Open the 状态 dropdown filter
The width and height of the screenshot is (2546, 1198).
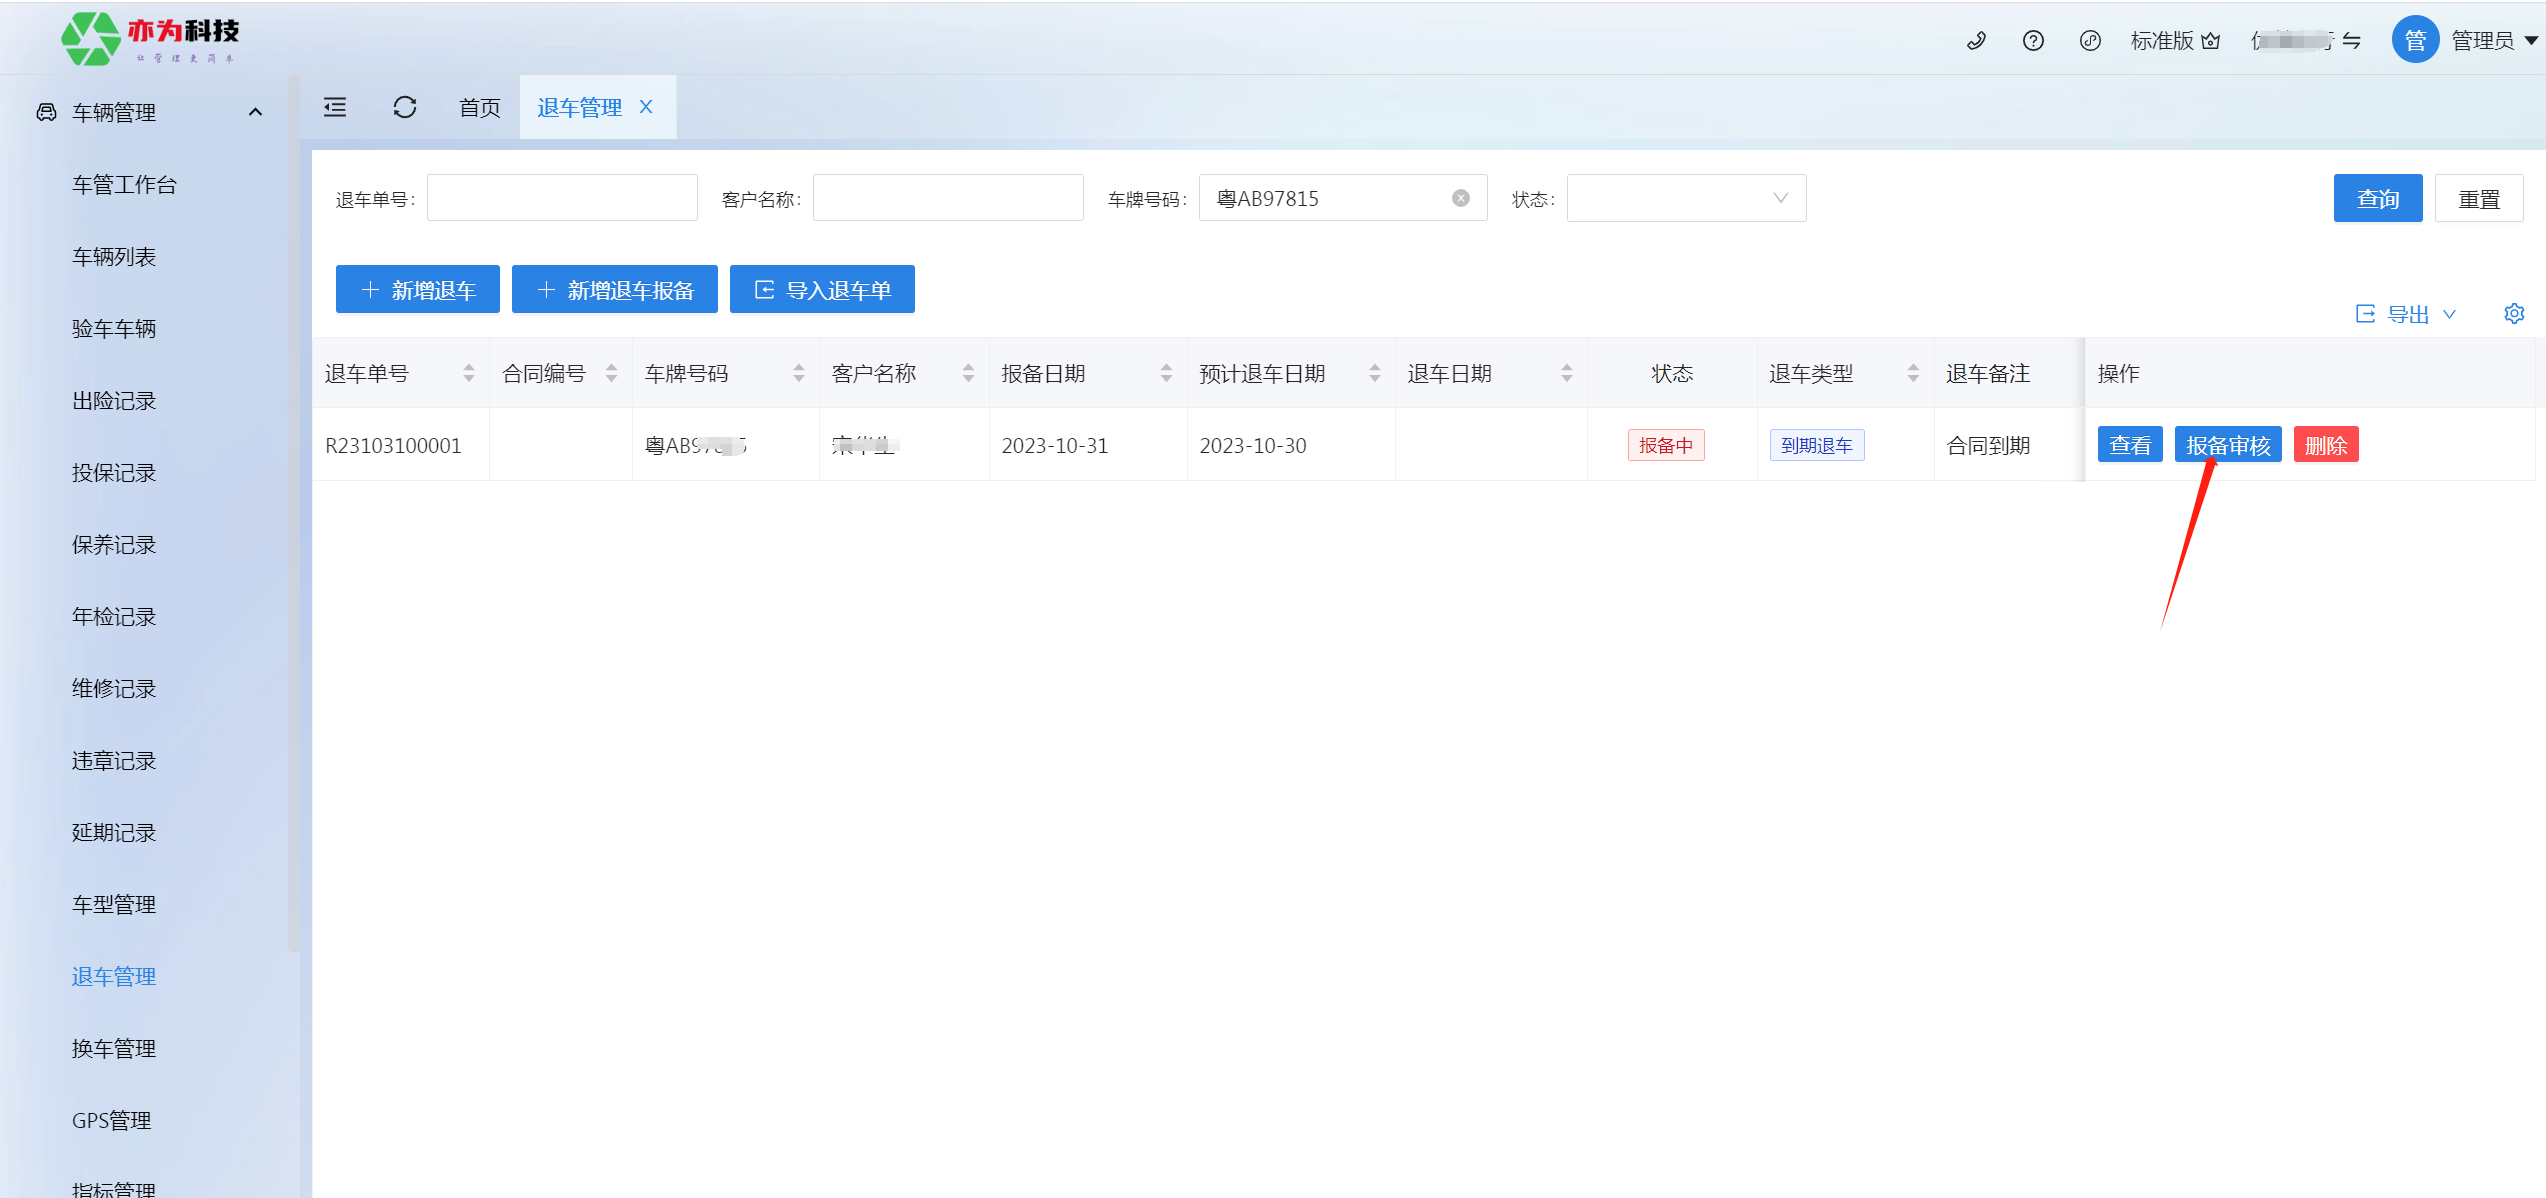(1686, 198)
